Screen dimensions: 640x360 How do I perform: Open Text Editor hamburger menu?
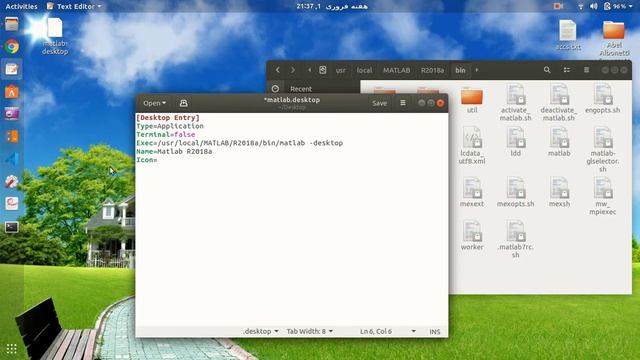[403, 103]
